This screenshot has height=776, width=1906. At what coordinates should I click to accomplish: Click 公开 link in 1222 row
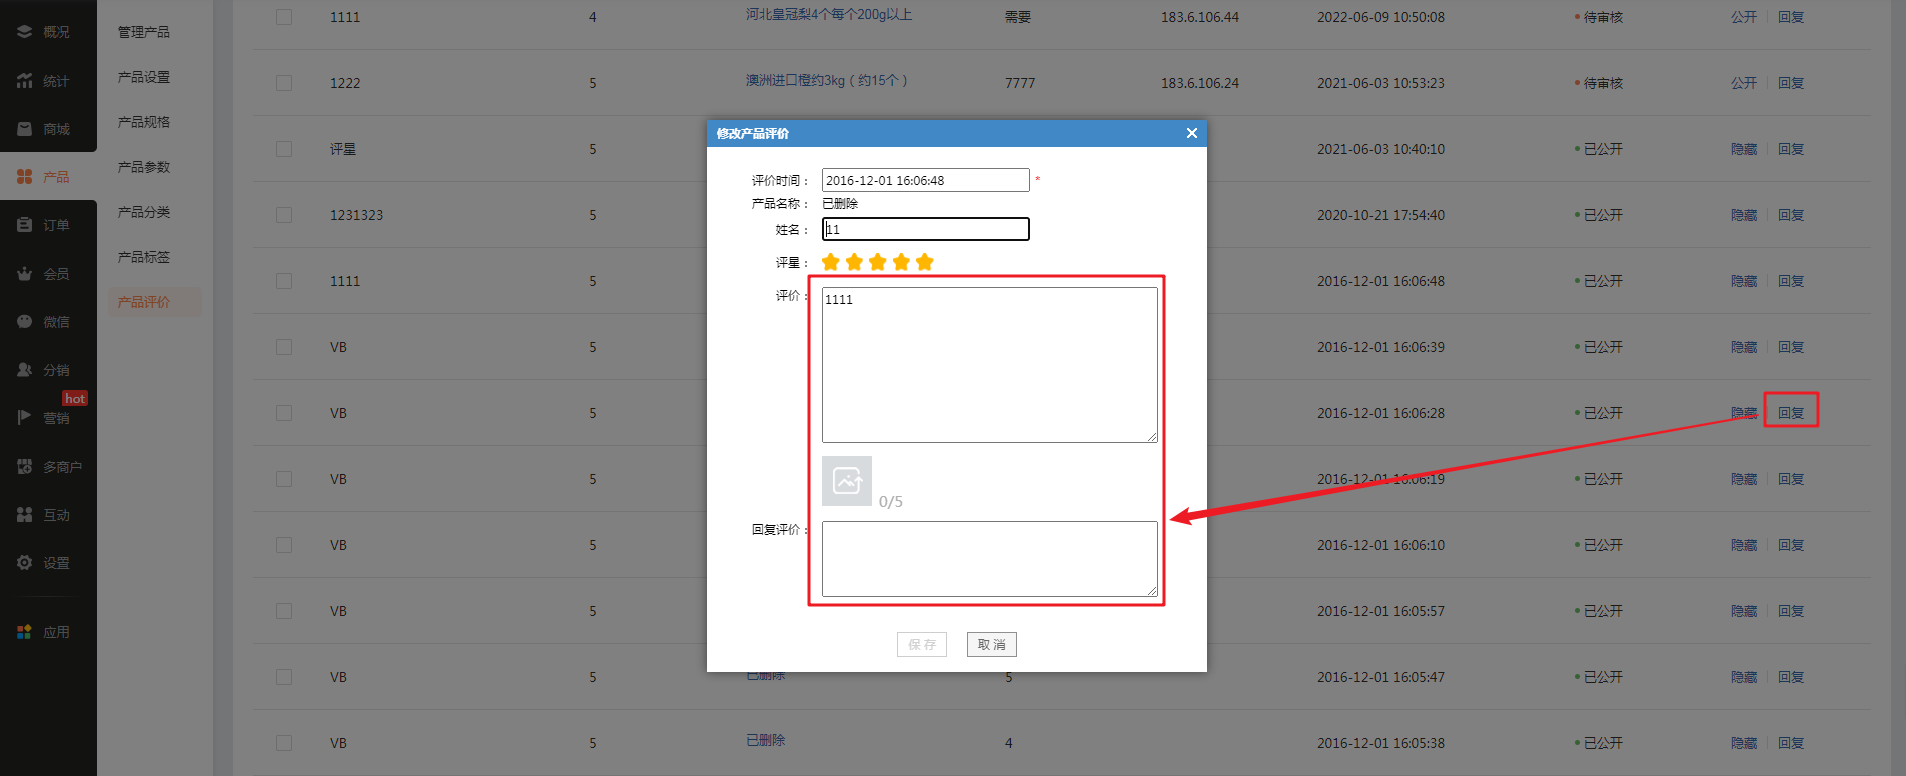(1744, 83)
